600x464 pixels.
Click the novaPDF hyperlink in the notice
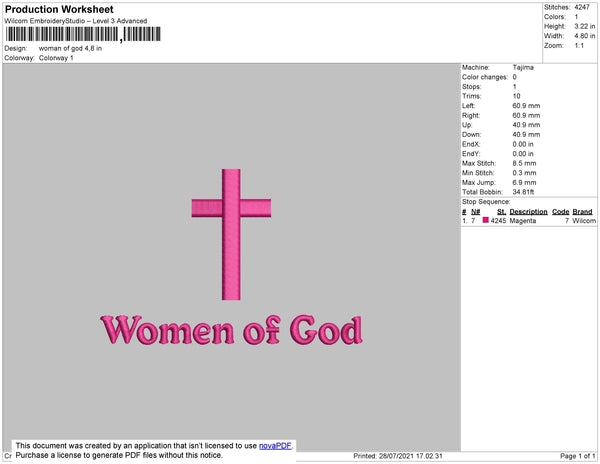pyautogui.click(x=275, y=446)
